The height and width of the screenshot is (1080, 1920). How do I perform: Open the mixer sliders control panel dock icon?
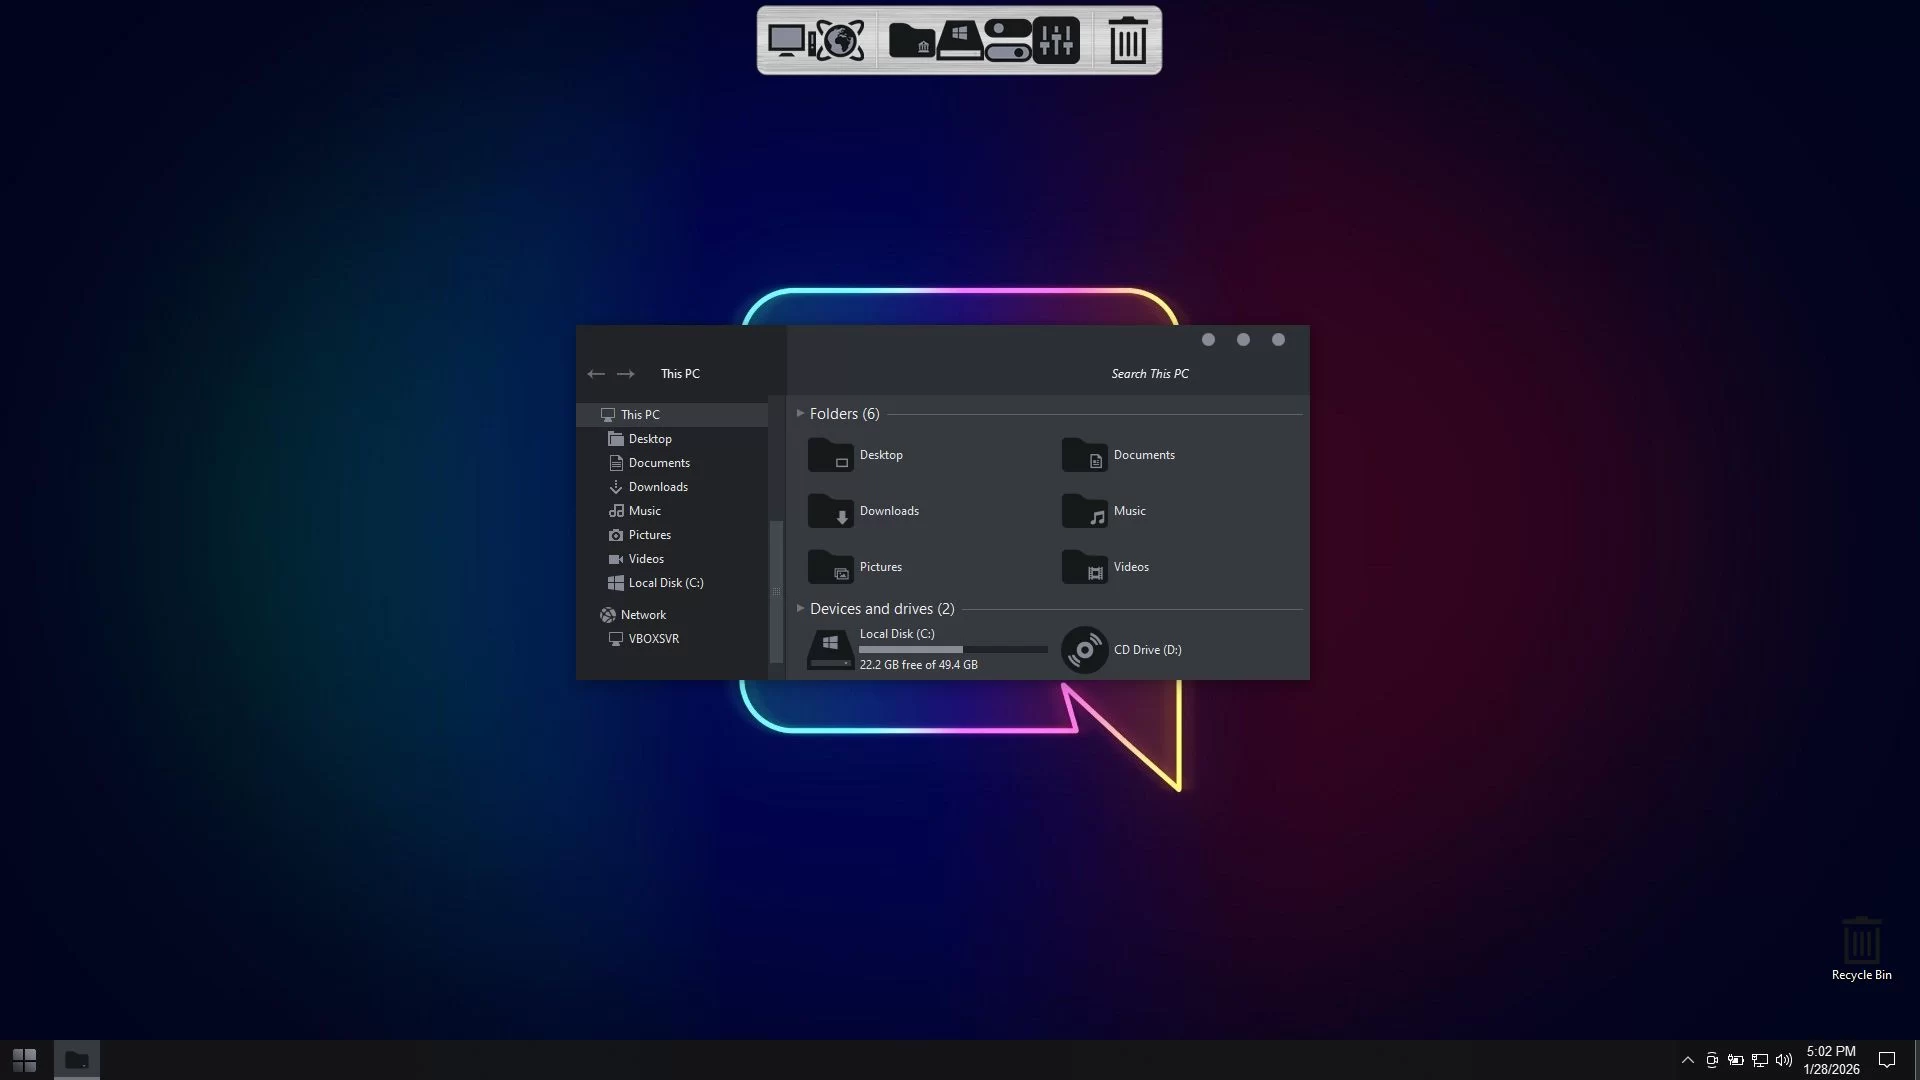[1056, 41]
